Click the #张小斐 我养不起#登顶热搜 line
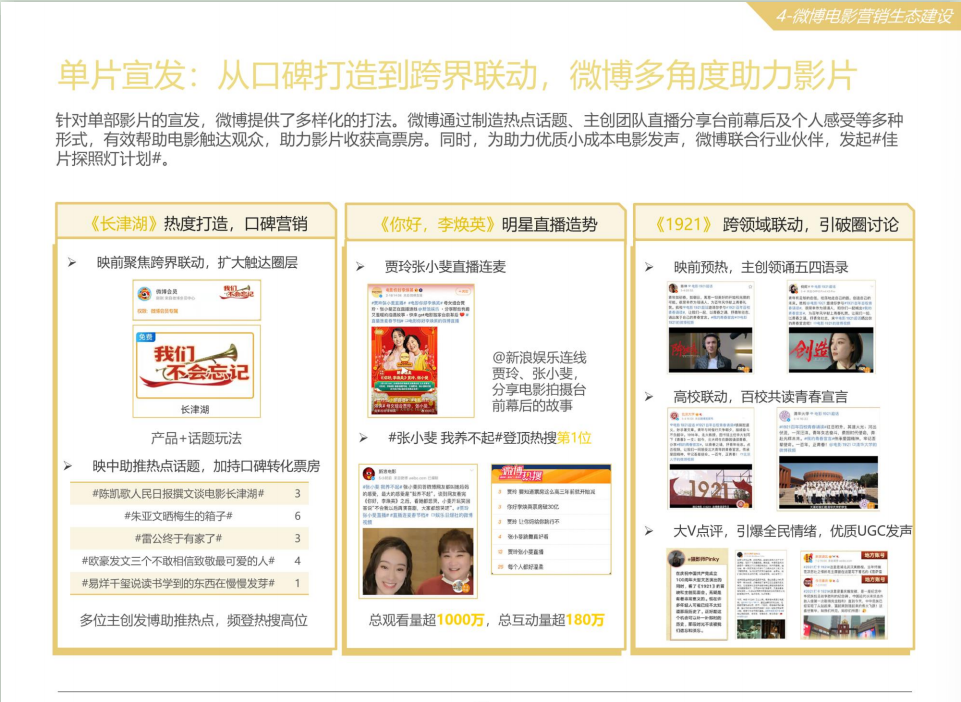Viewport: 961px width, 702px height. (490, 438)
